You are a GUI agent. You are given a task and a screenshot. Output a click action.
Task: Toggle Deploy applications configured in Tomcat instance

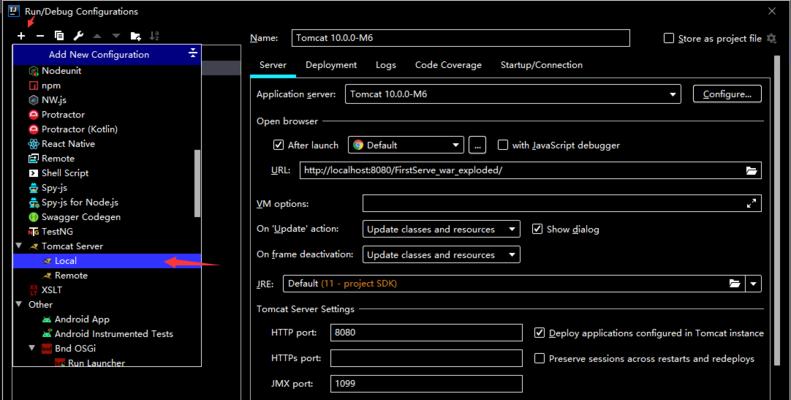tap(540, 333)
